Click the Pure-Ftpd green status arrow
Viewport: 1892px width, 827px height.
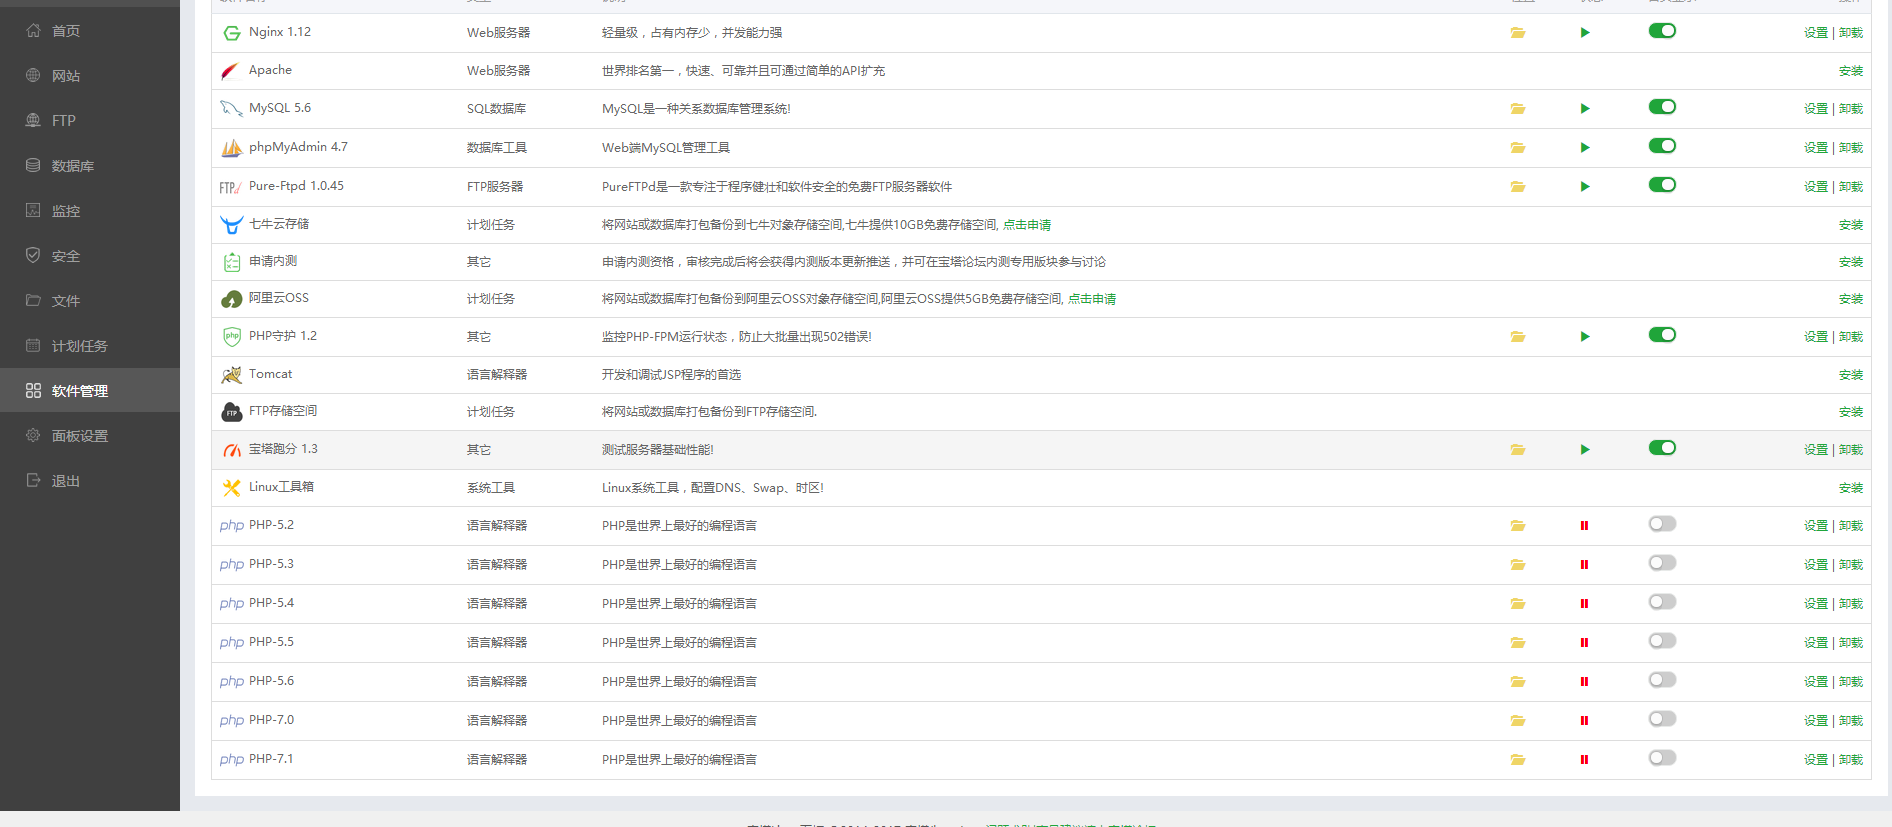1585,187
